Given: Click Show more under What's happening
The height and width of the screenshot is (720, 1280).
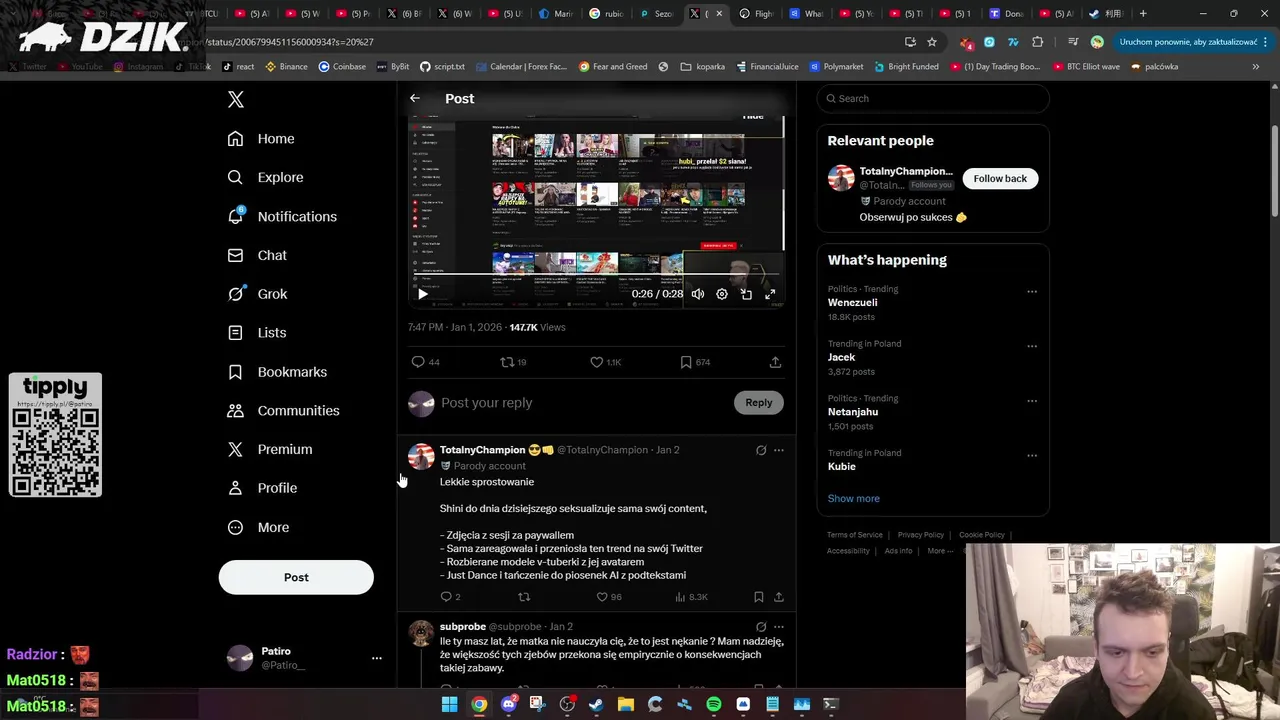Looking at the screenshot, I should [x=854, y=498].
